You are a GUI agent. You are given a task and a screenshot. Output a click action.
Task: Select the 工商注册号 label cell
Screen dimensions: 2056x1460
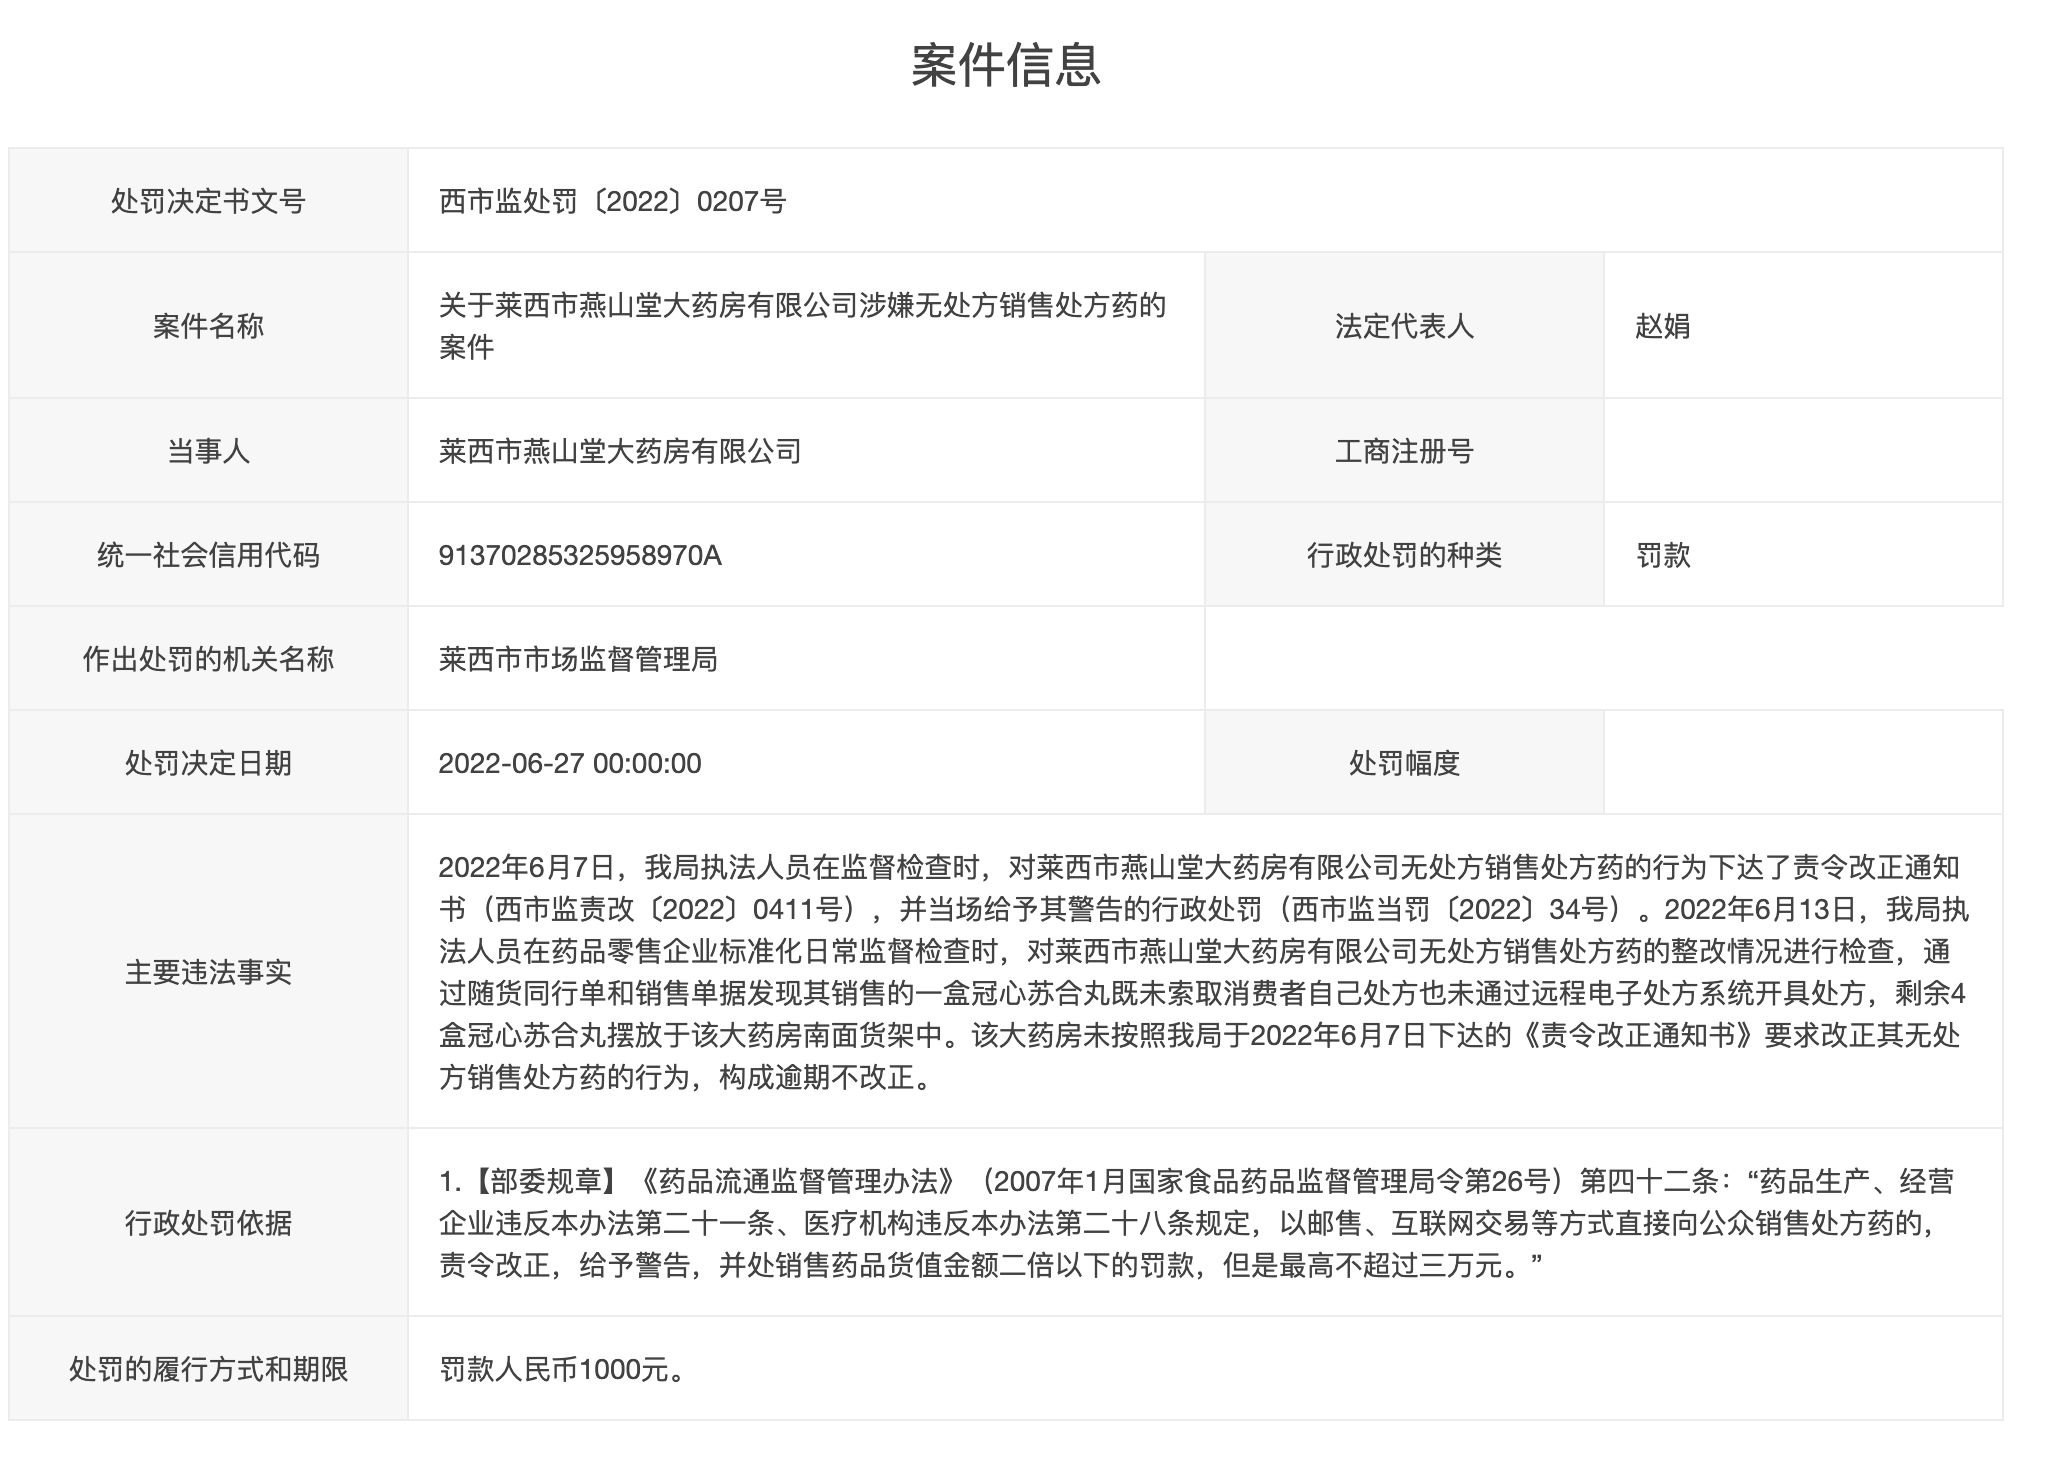(x=1405, y=452)
